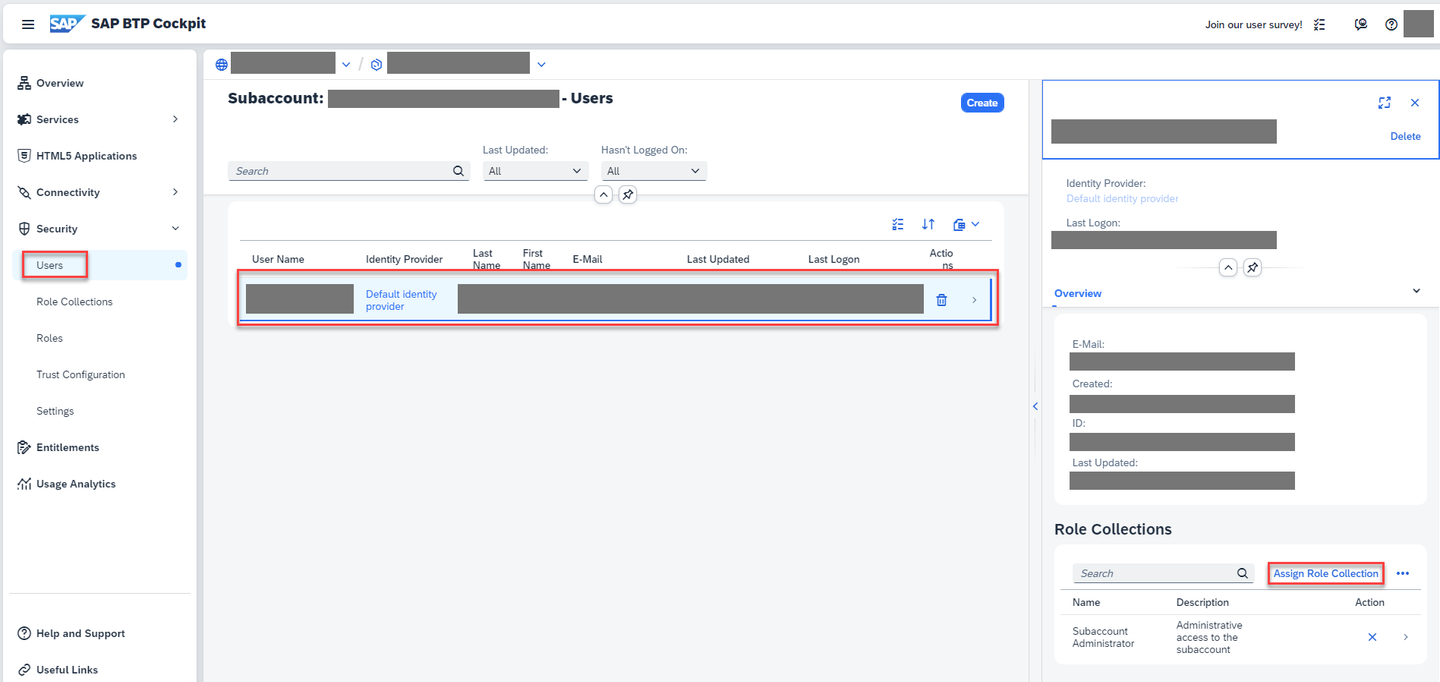1440x682 pixels.
Task: Open the help question mark icon
Action: 1391,25
